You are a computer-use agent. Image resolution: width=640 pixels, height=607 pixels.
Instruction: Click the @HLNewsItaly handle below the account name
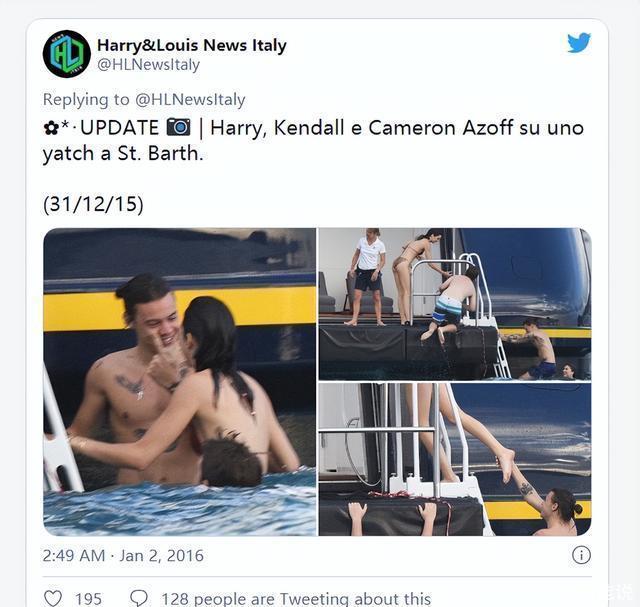click(148, 65)
